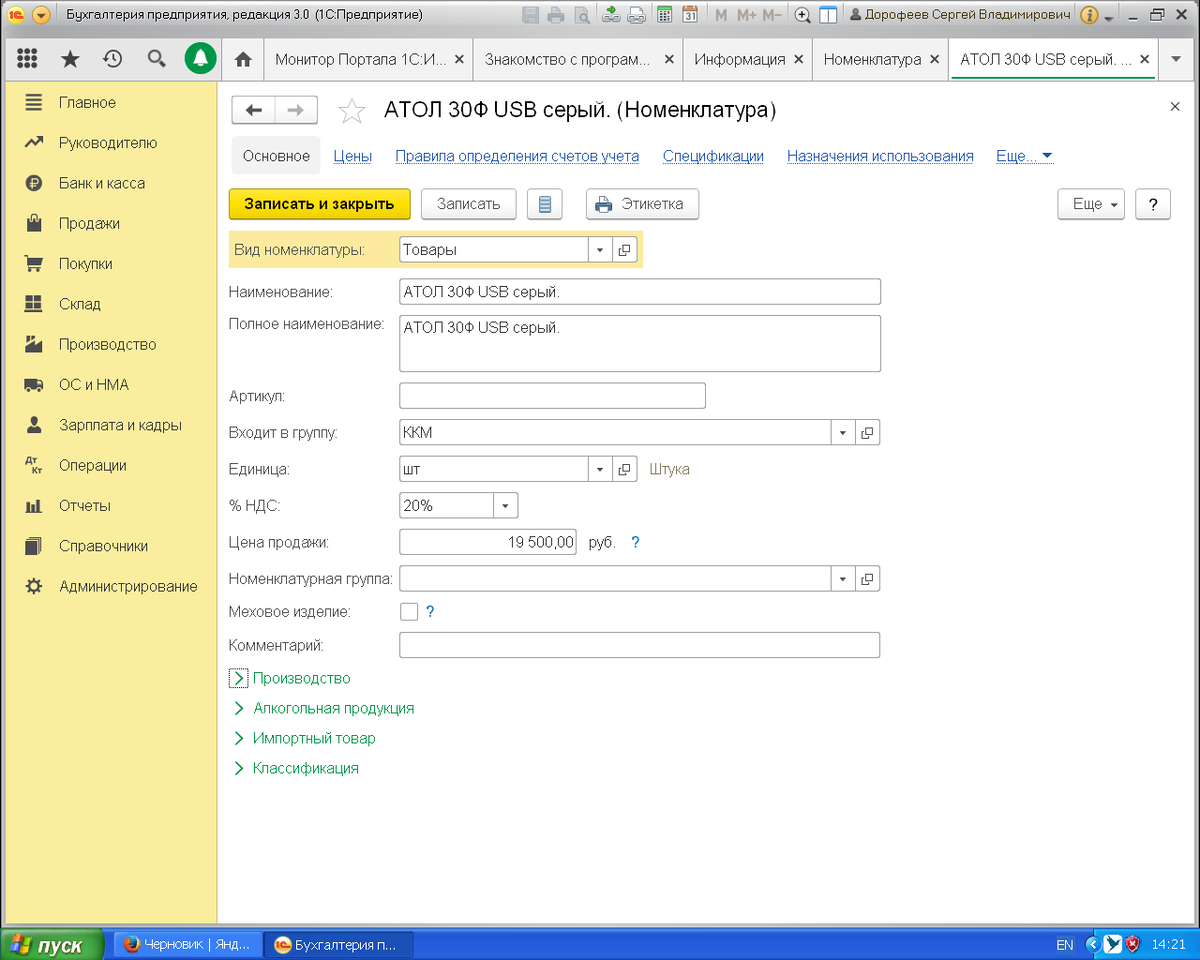Screen dimensions: 1200x960
Task: Open Назначения использования link
Action: click(880, 156)
